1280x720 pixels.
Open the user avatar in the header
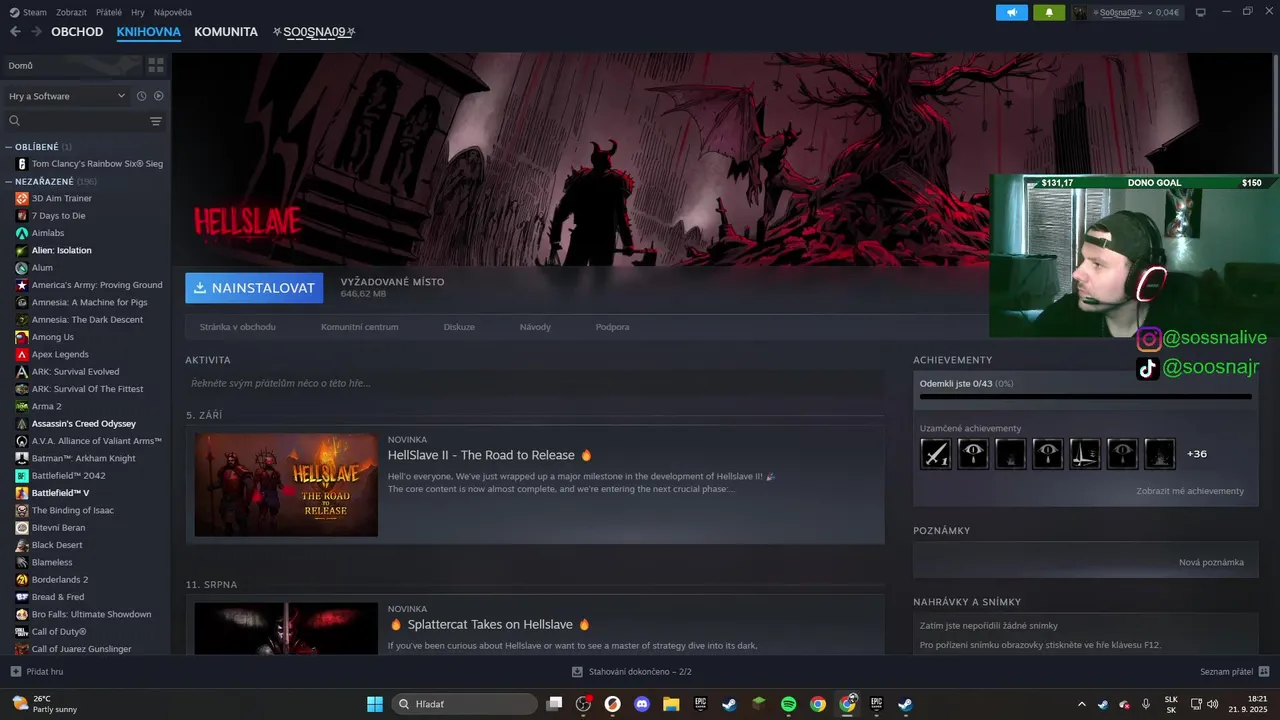click(x=1080, y=12)
